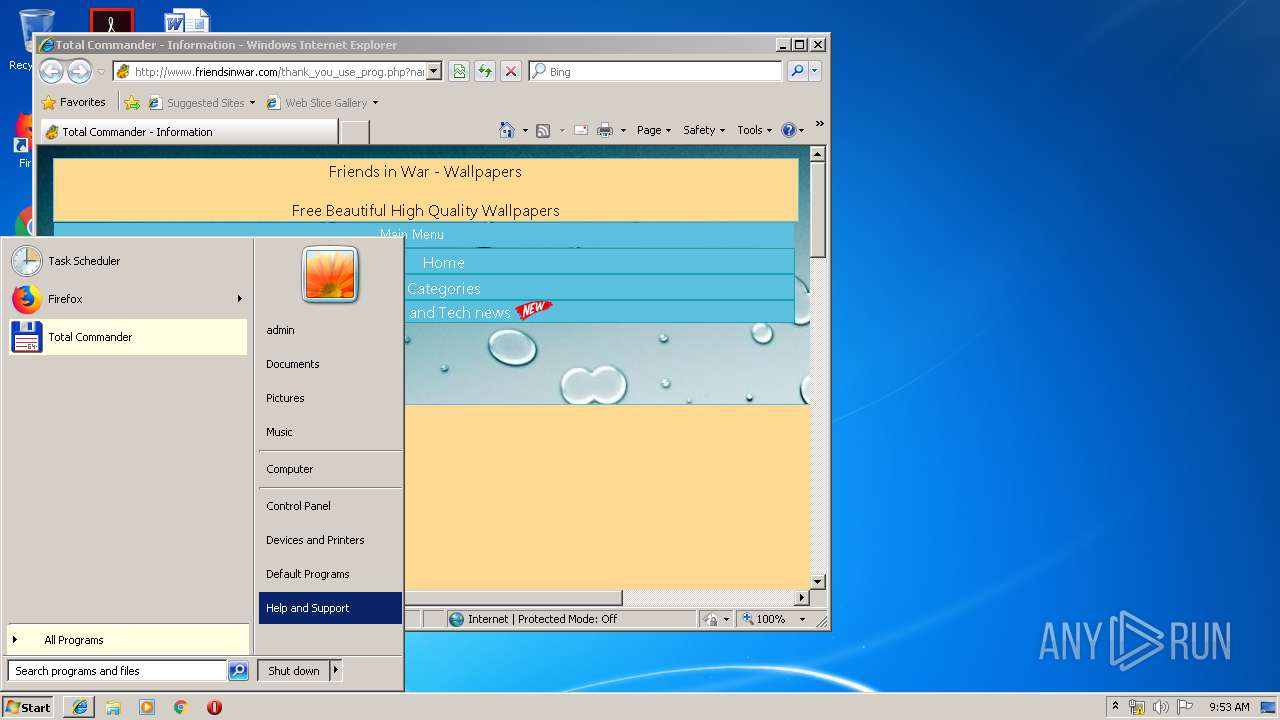
Task: Open search provider dropdown arrow
Action: (815, 71)
